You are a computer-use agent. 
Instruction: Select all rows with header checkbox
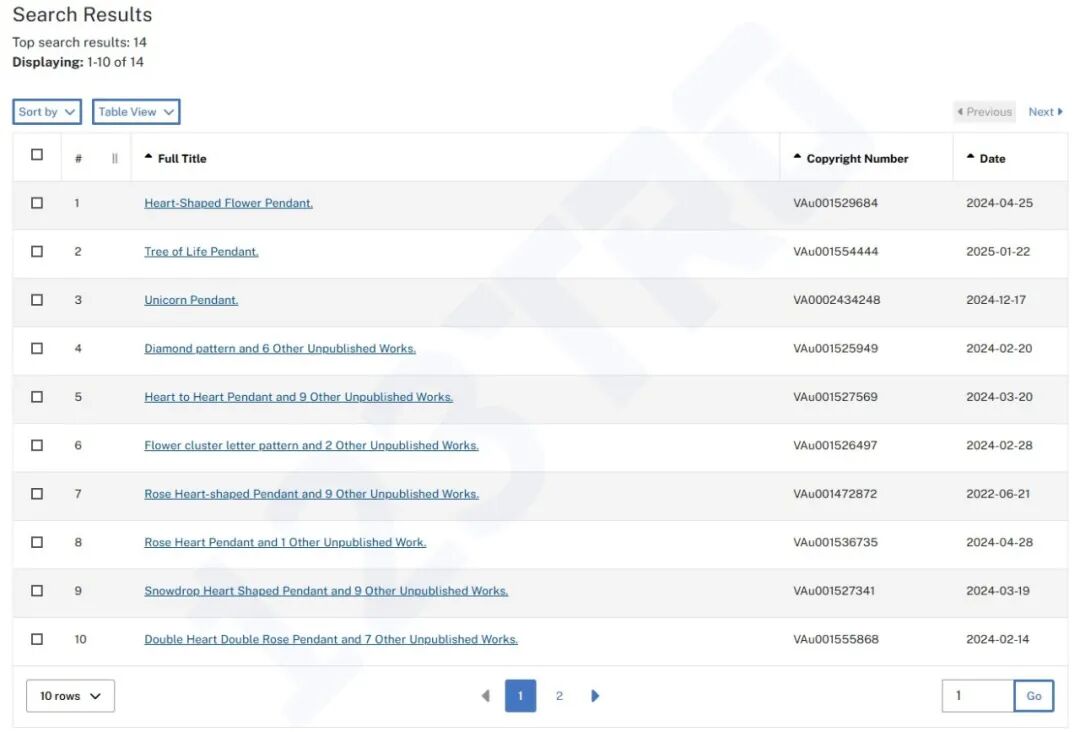[37, 155]
